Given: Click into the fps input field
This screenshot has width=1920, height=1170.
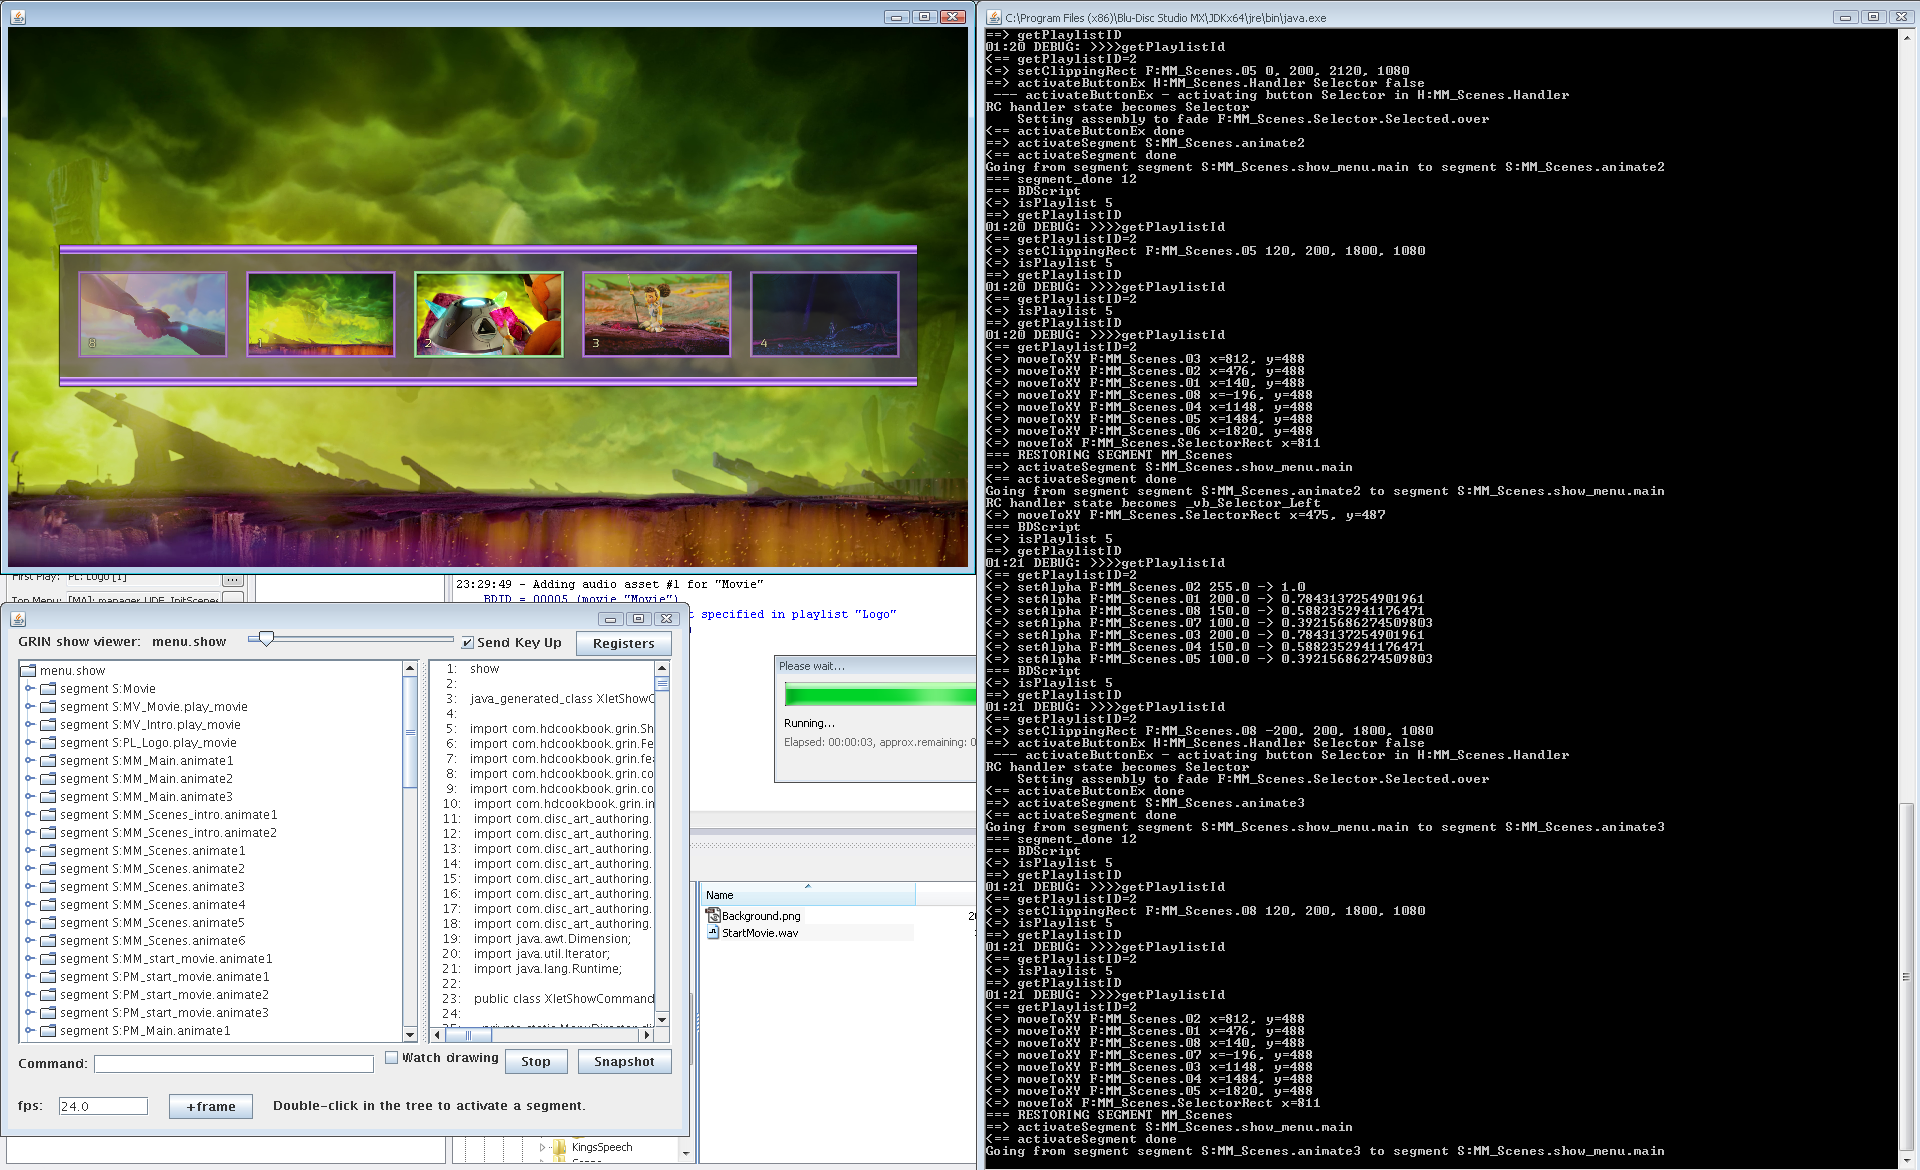Looking at the screenshot, I should click(103, 1106).
